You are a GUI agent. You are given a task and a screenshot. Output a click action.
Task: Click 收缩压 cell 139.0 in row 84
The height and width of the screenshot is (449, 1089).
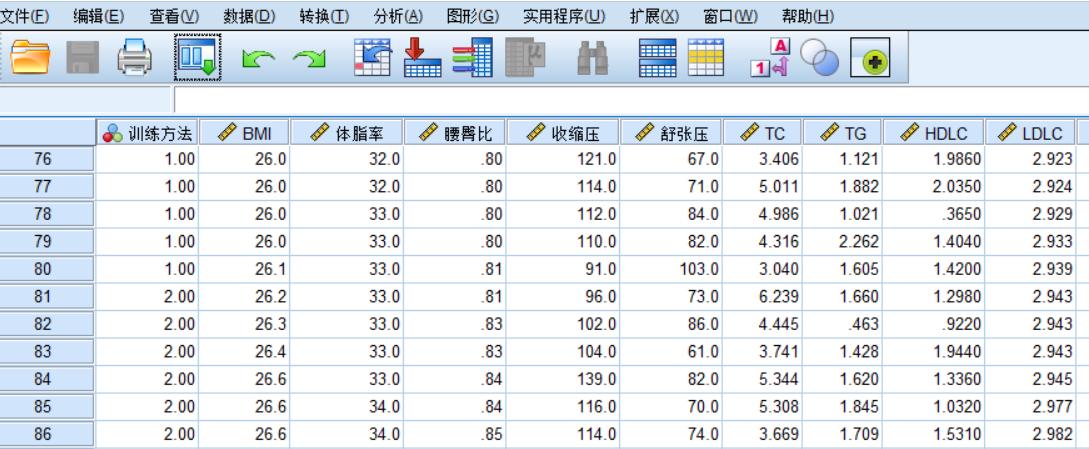[563, 379]
